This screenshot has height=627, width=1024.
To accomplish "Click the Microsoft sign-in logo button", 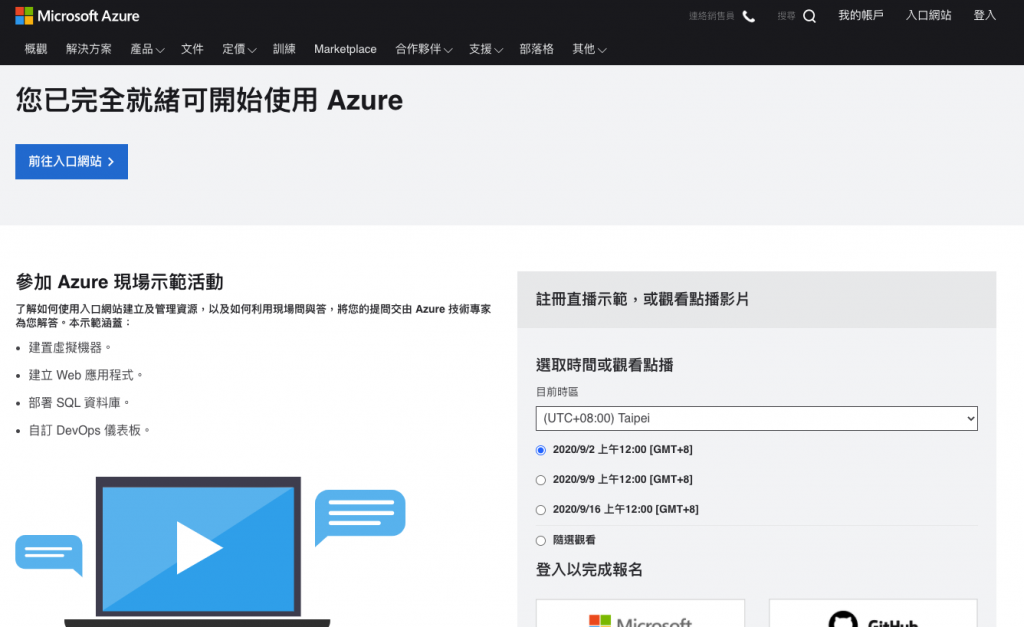I will click(x=640, y=614).
